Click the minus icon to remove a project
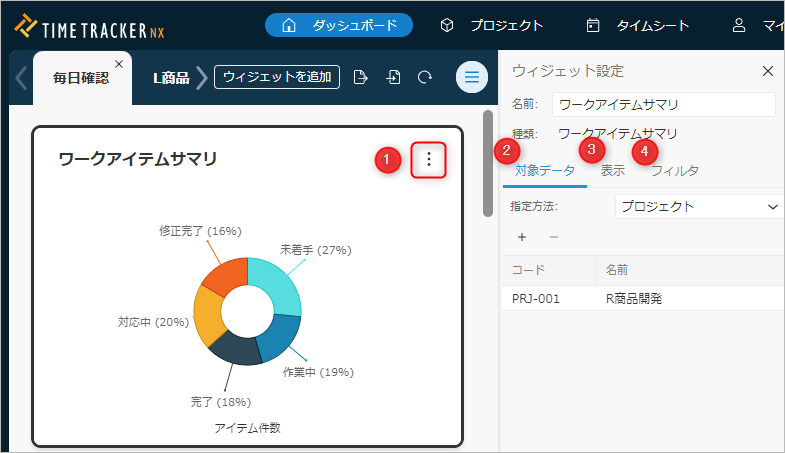The width and height of the screenshot is (785, 453). click(554, 237)
